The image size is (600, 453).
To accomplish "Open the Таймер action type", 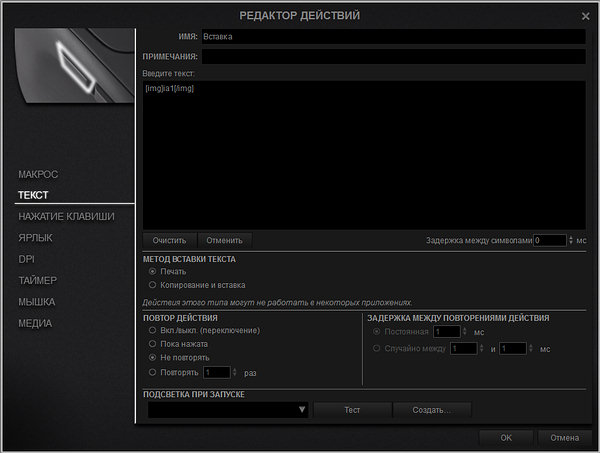I will tap(38, 280).
